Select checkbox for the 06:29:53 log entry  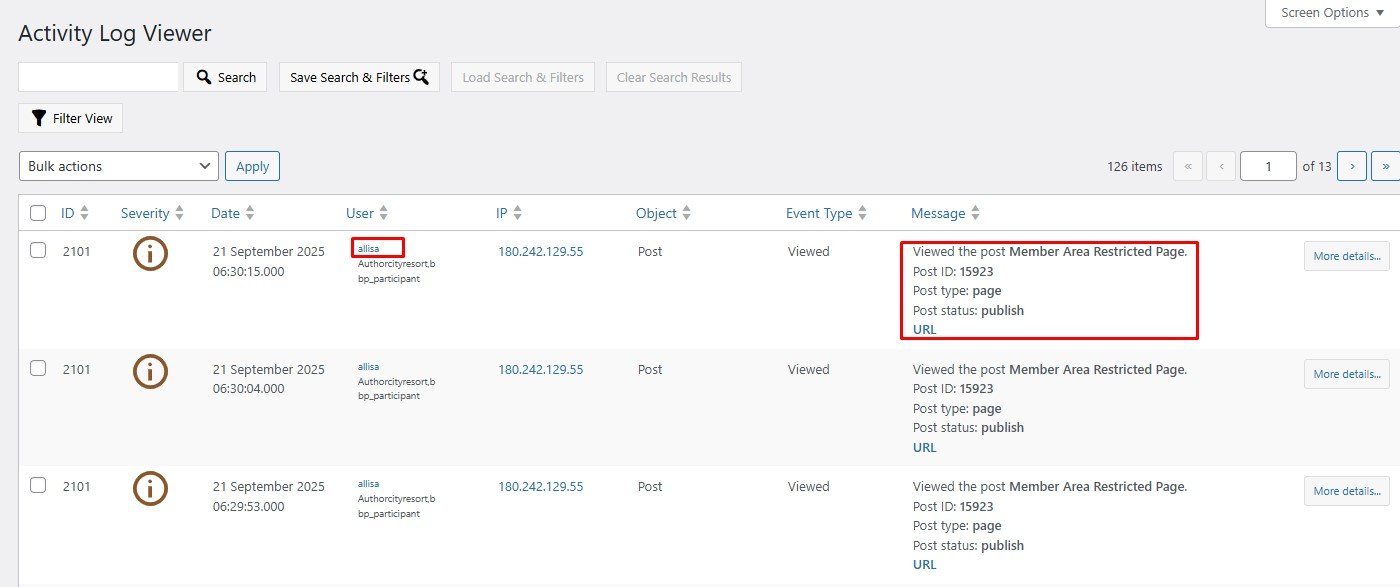[38, 485]
